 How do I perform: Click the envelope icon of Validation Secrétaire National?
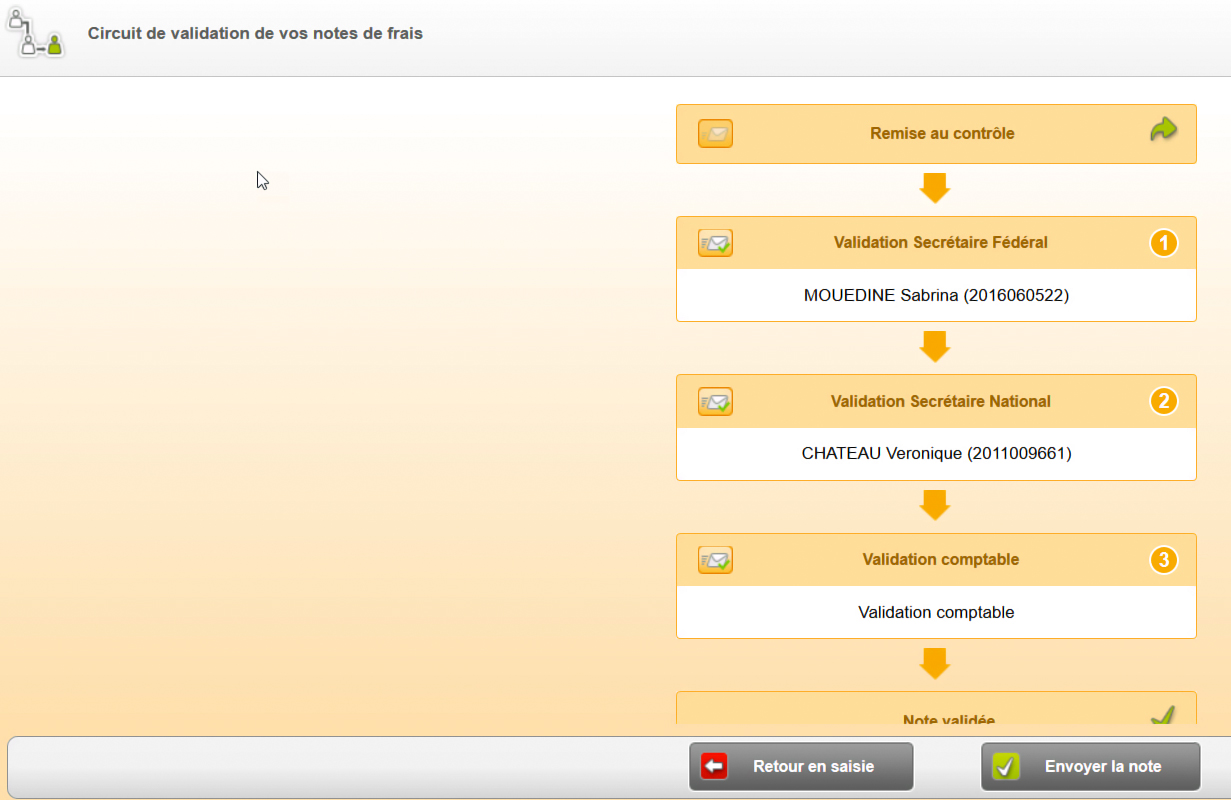715,402
